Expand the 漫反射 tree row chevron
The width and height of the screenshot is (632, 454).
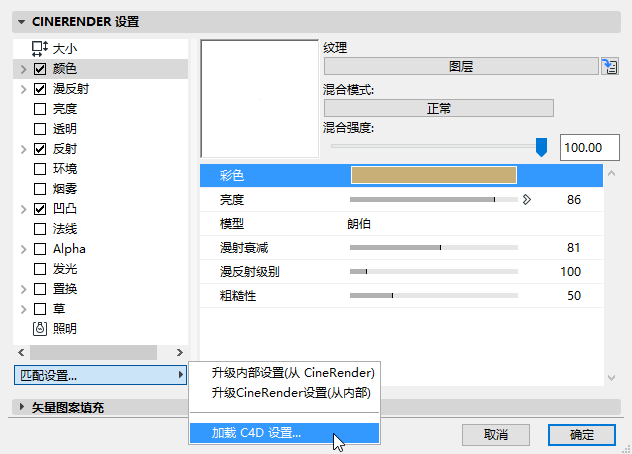(23, 89)
